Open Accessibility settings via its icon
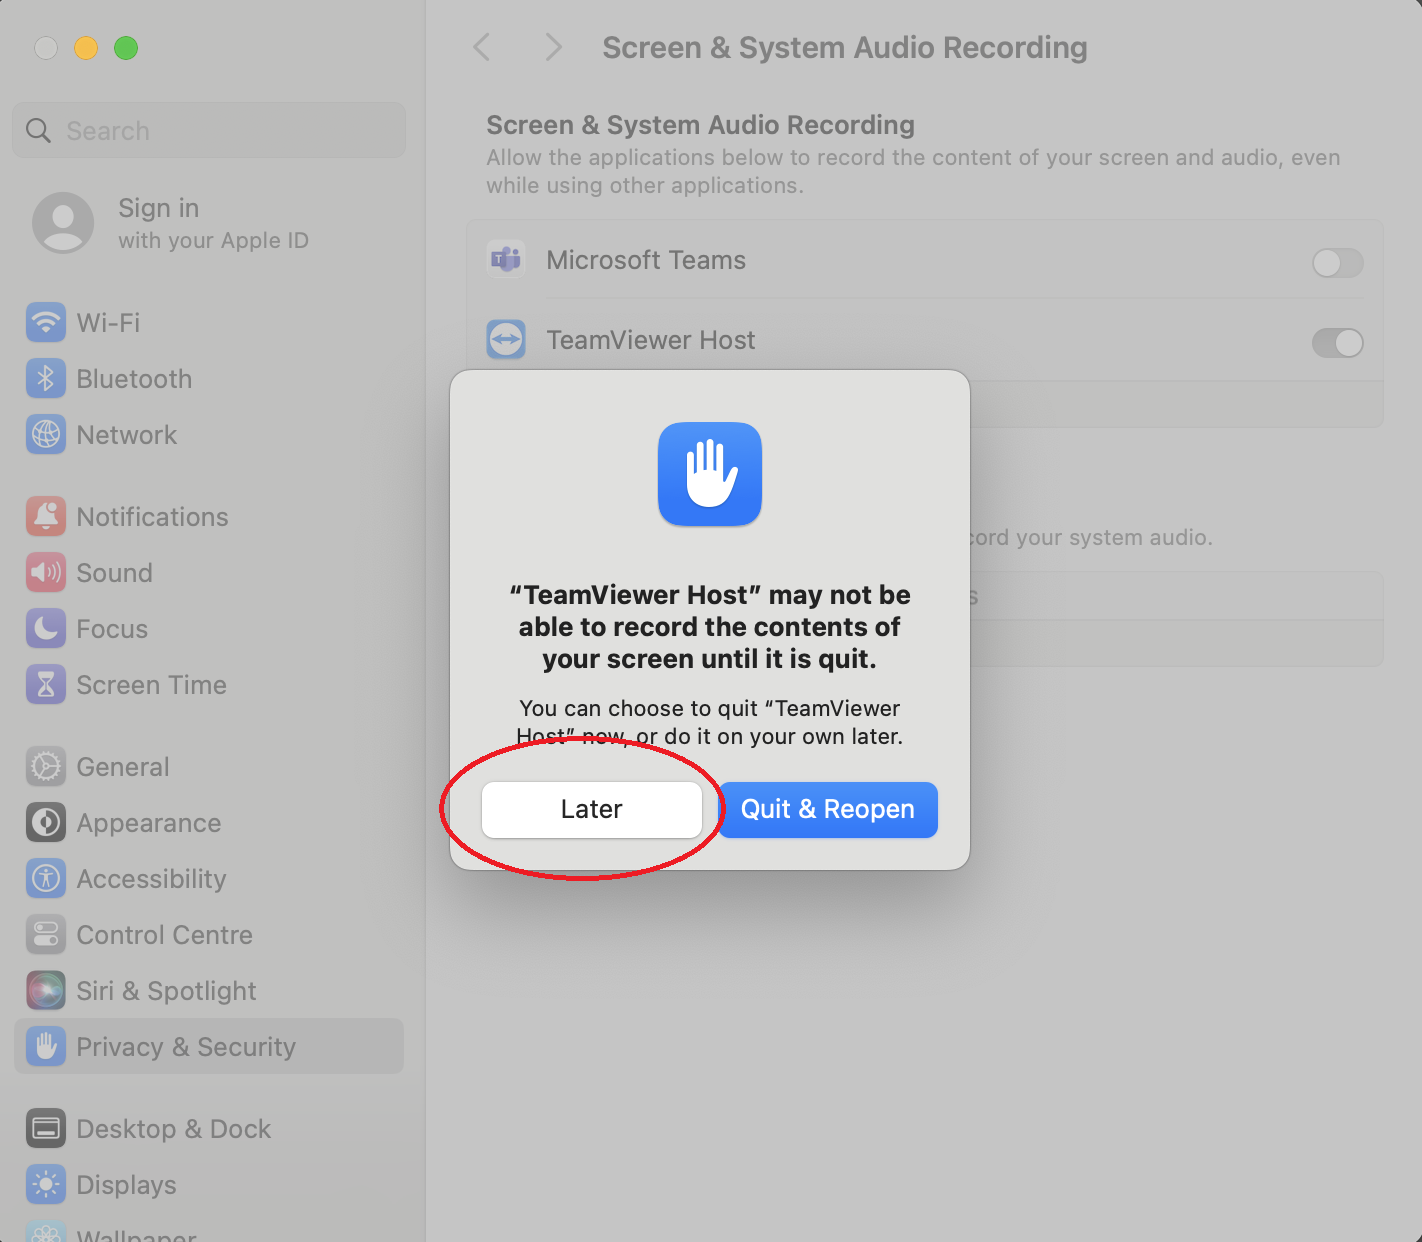This screenshot has width=1422, height=1242. click(46, 878)
